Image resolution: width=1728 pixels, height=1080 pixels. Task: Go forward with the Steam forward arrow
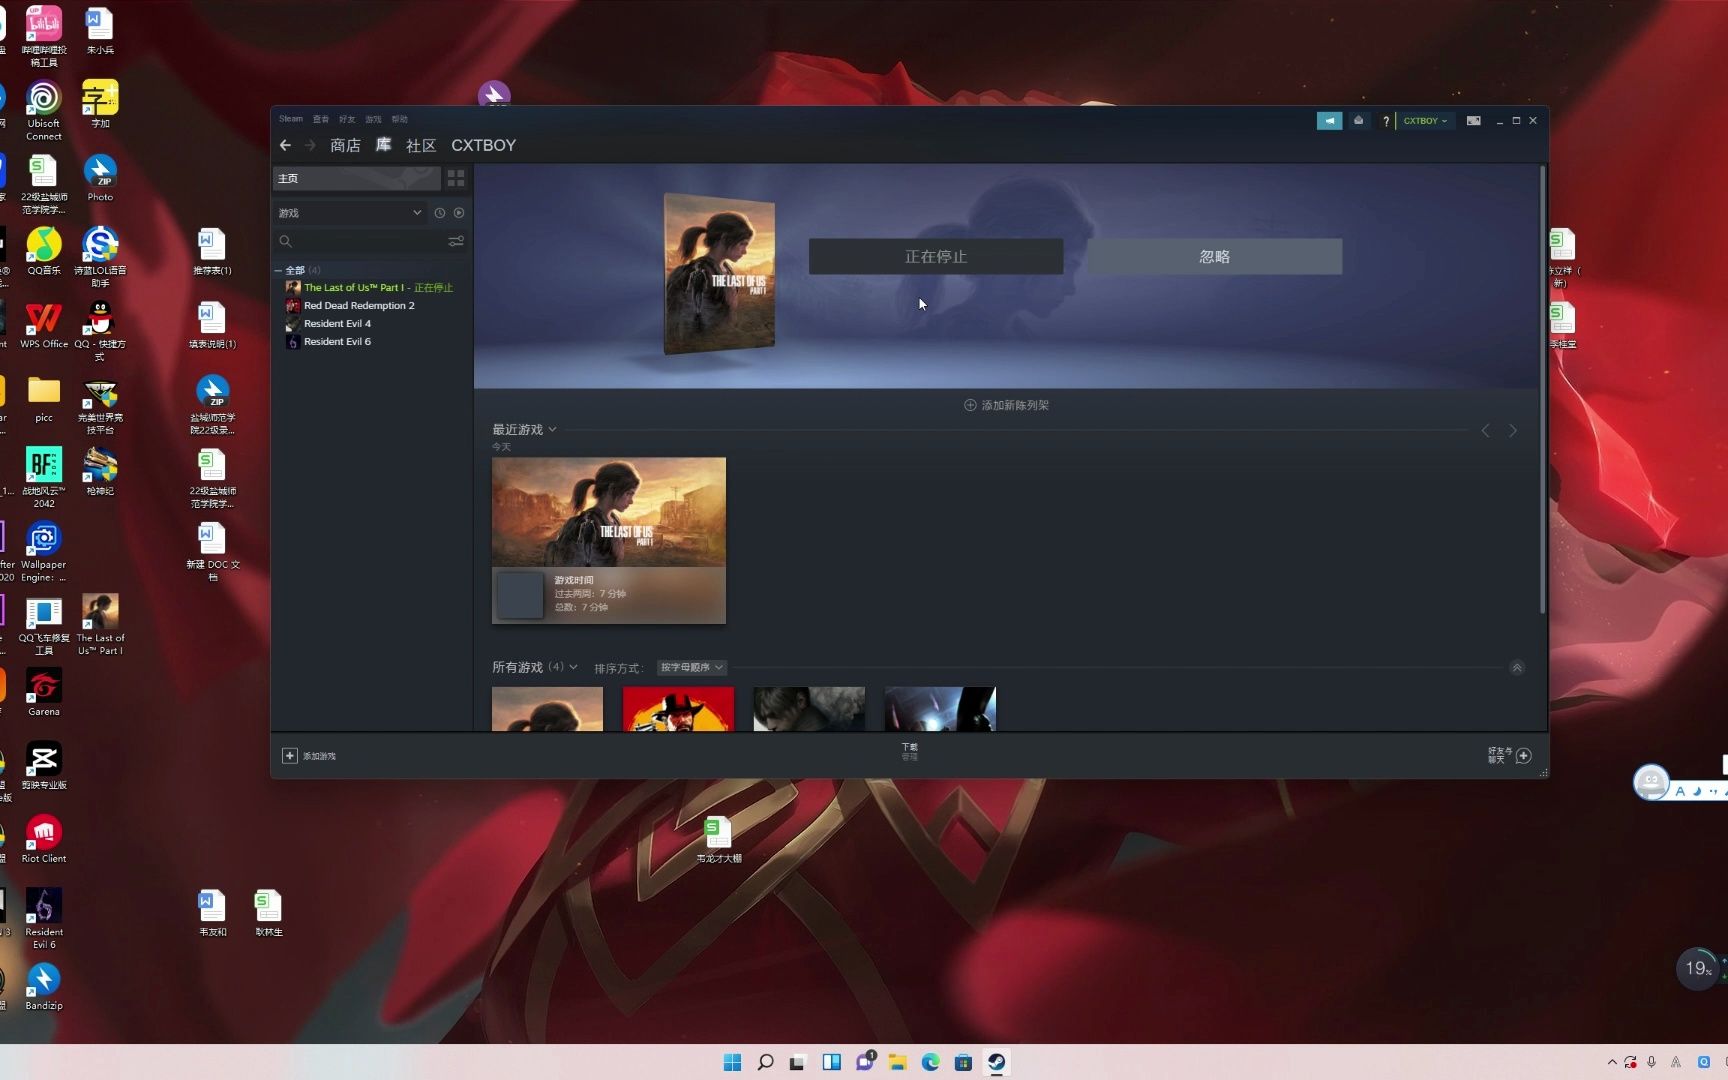[x=310, y=145]
